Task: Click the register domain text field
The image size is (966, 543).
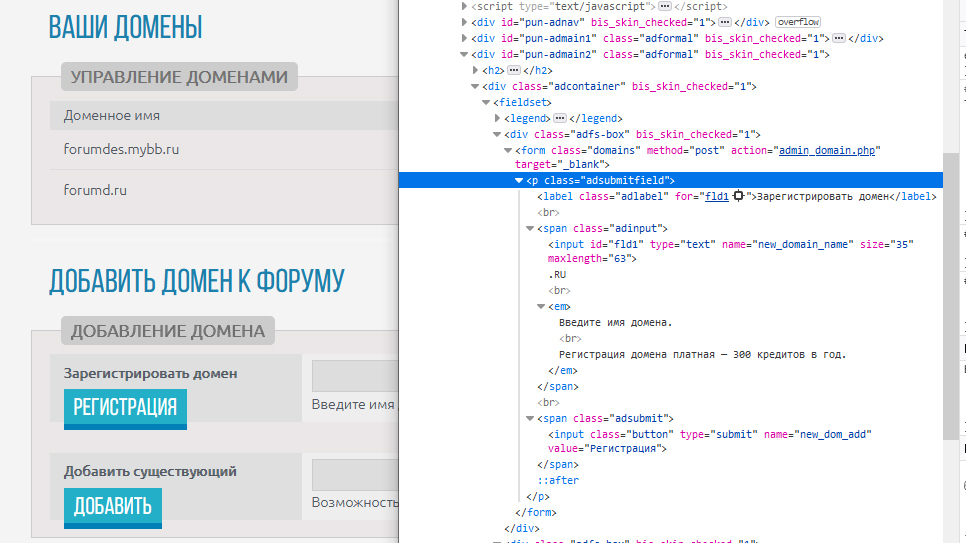Action: [x=355, y=375]
